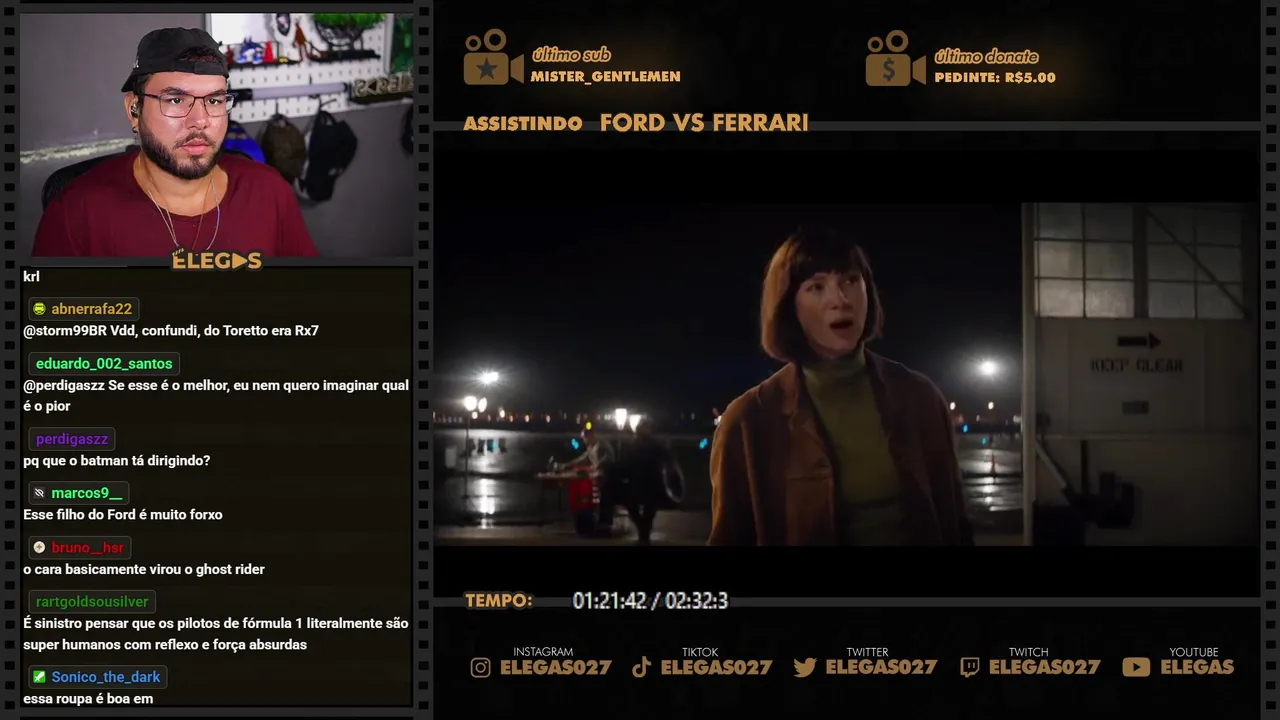Click the TikTok logo icon
The width and height of the screenshot is (1280, 720).
[x=642, y=667]
